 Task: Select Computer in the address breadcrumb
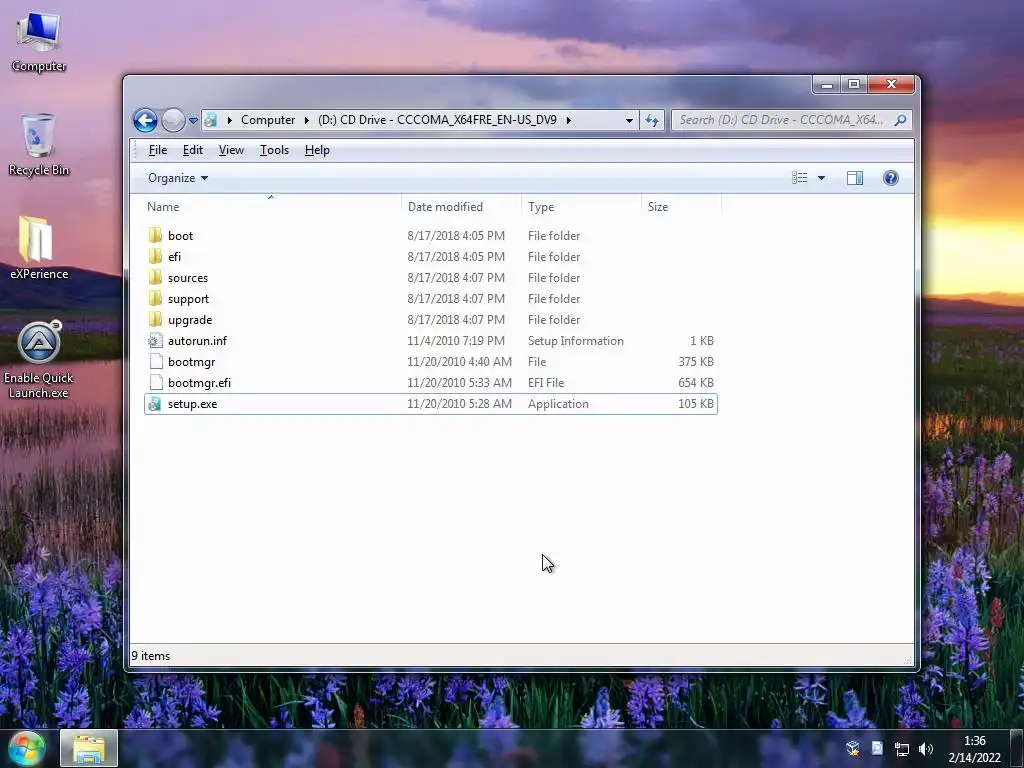pyautogui.click(x=268, y=120)
